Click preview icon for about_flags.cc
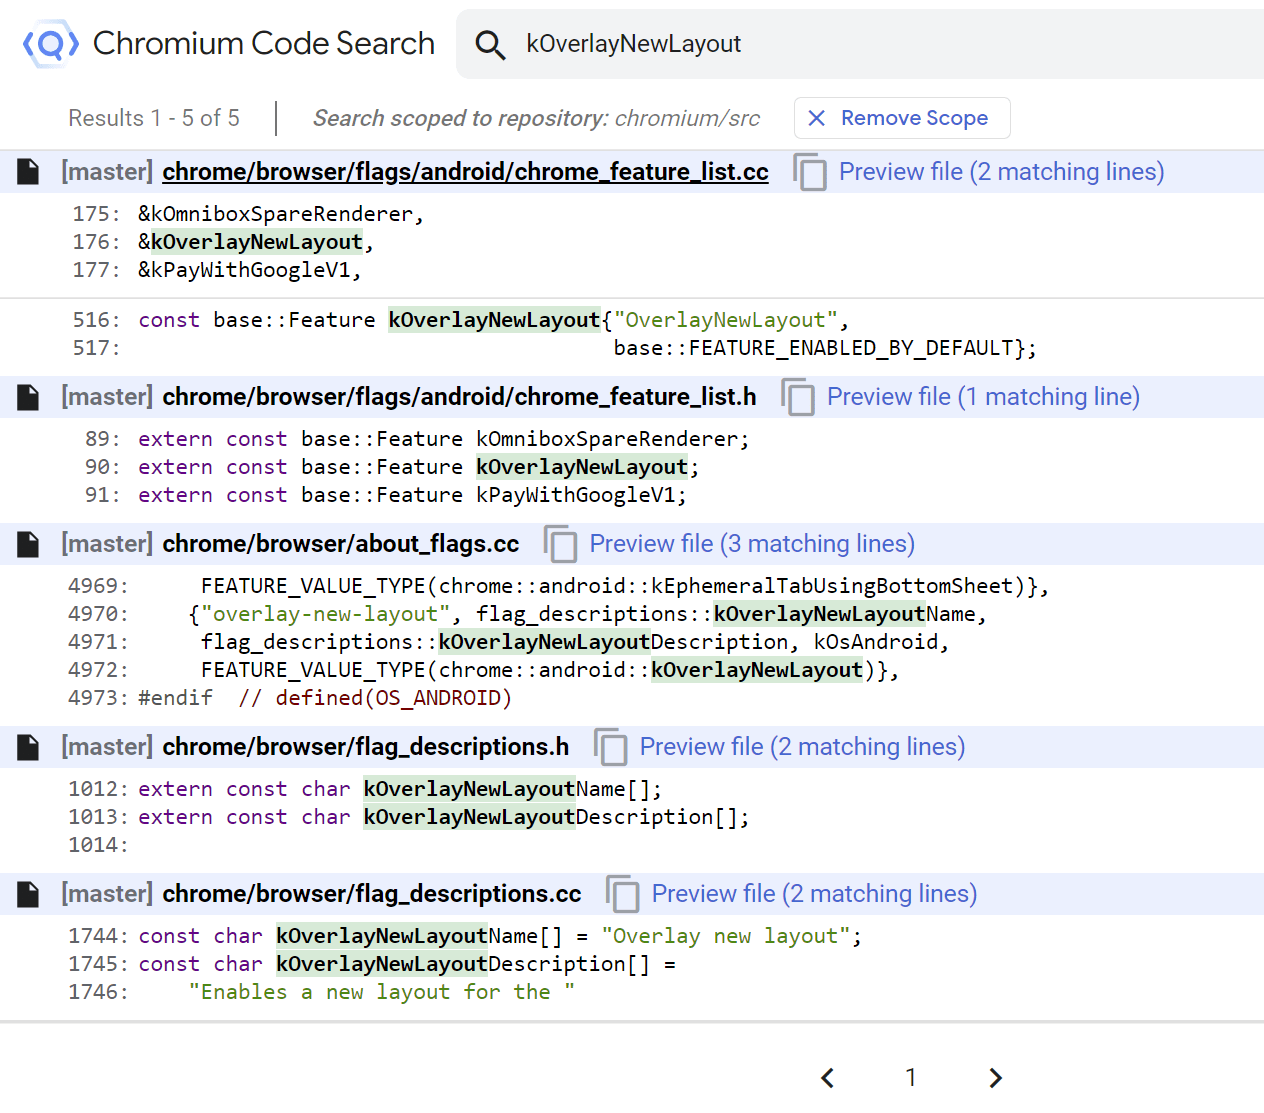This screenshot has height=1113, width=1264. click(x=561, y=544)
